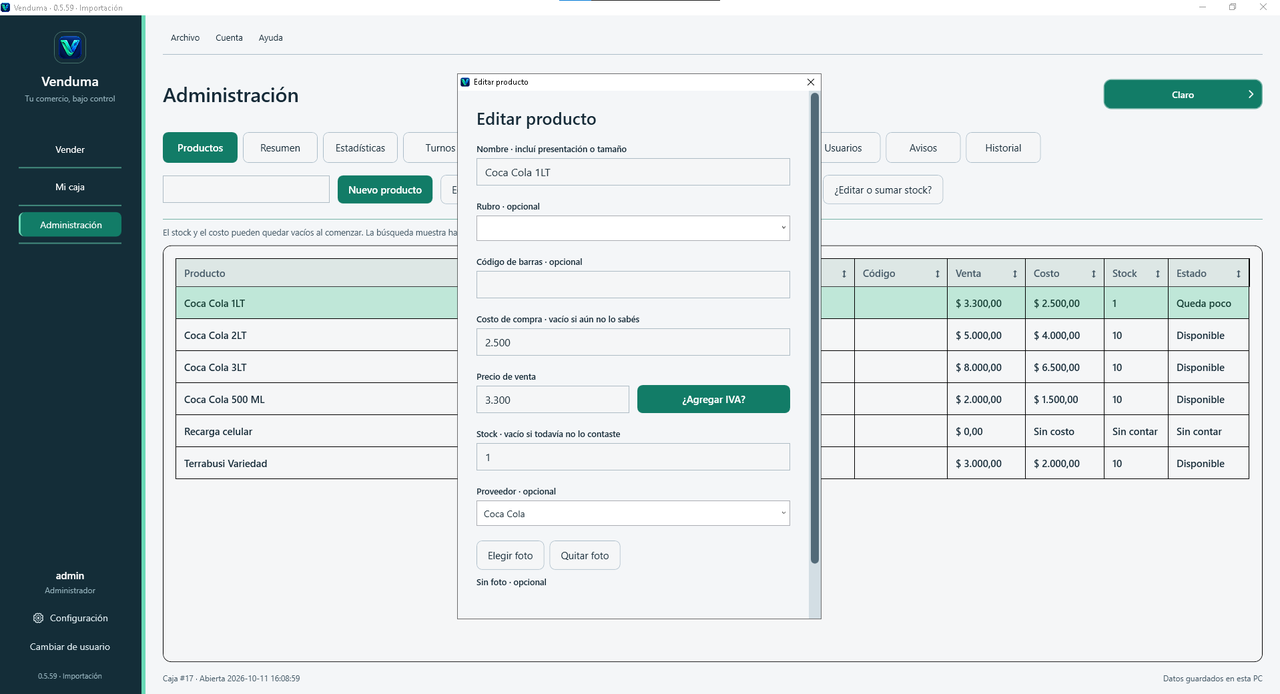Screen dimensions: 1280x694
Task: Select the Coca Cola 2LT row
Action: click(x=712, y=335)
